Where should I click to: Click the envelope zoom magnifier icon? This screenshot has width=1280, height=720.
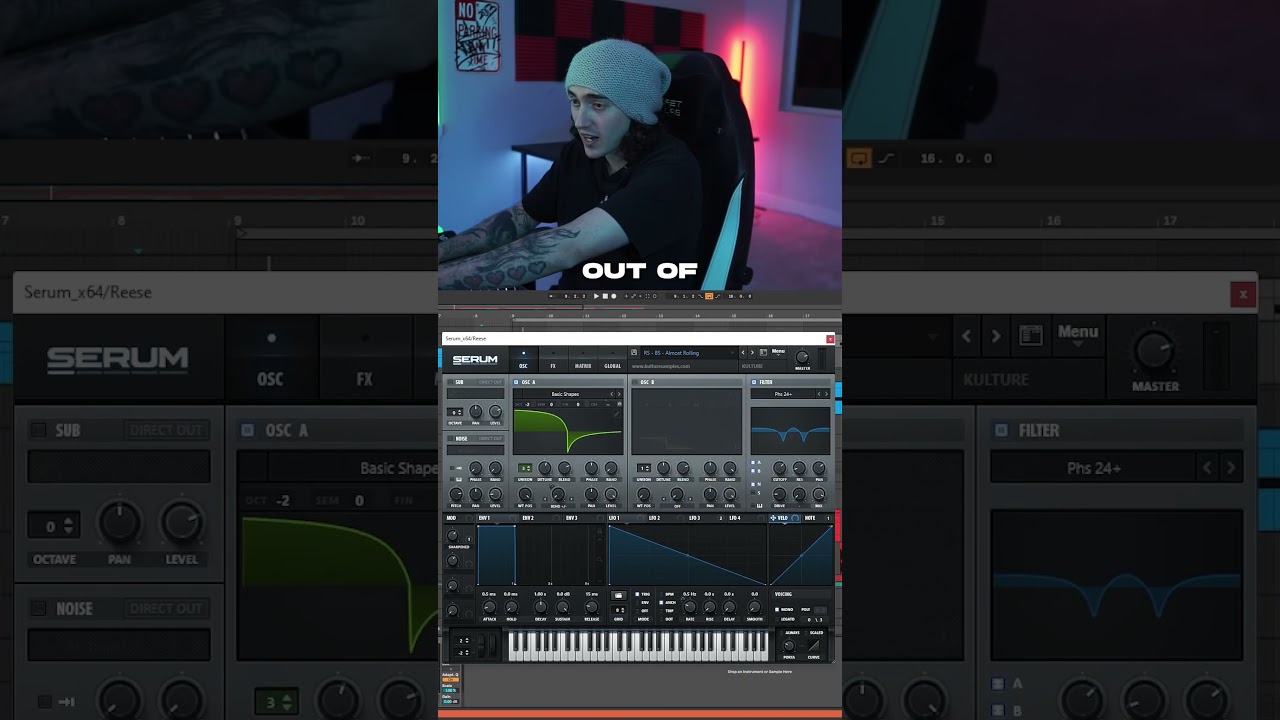tap(600, 559)
